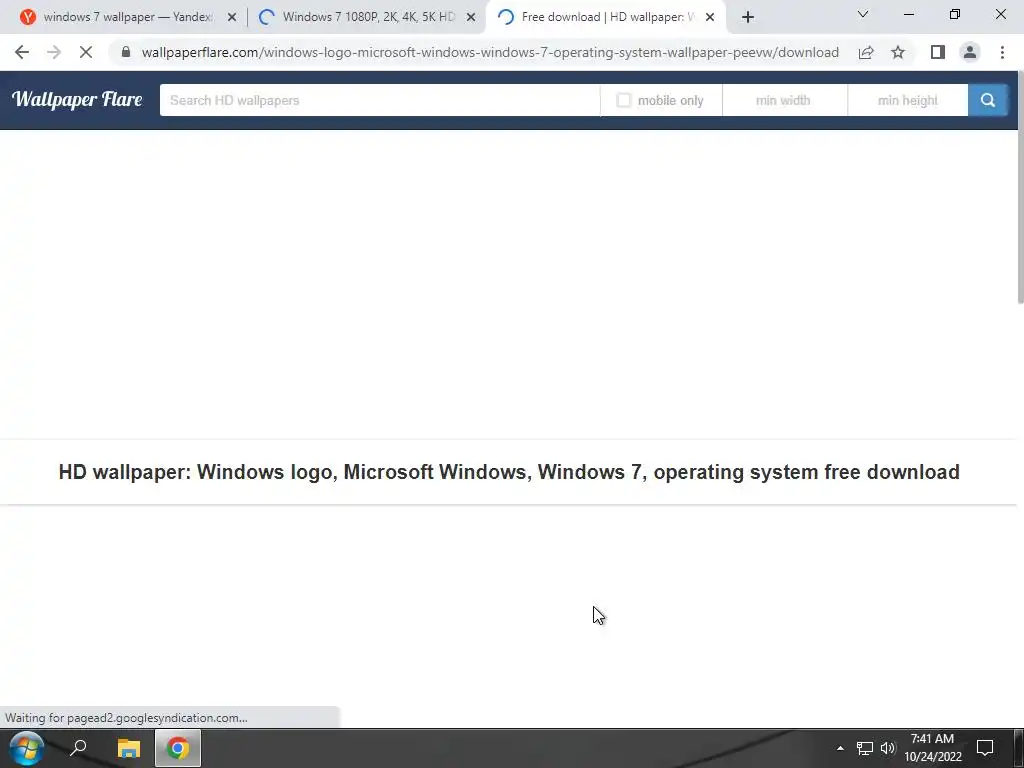
Task: Click the min height input
Action: 908,100
